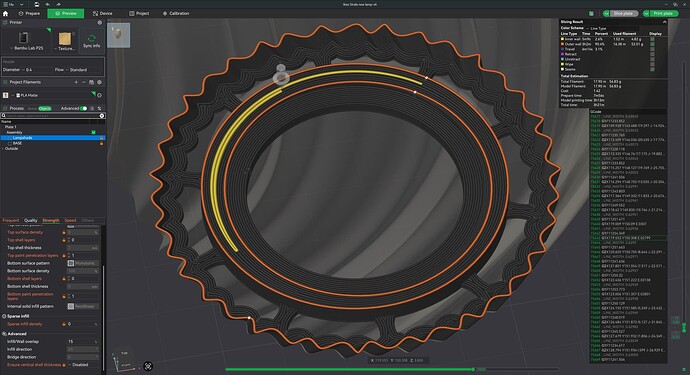Expand the Outside tree item

pyautogui.click(x=3, y=149)
